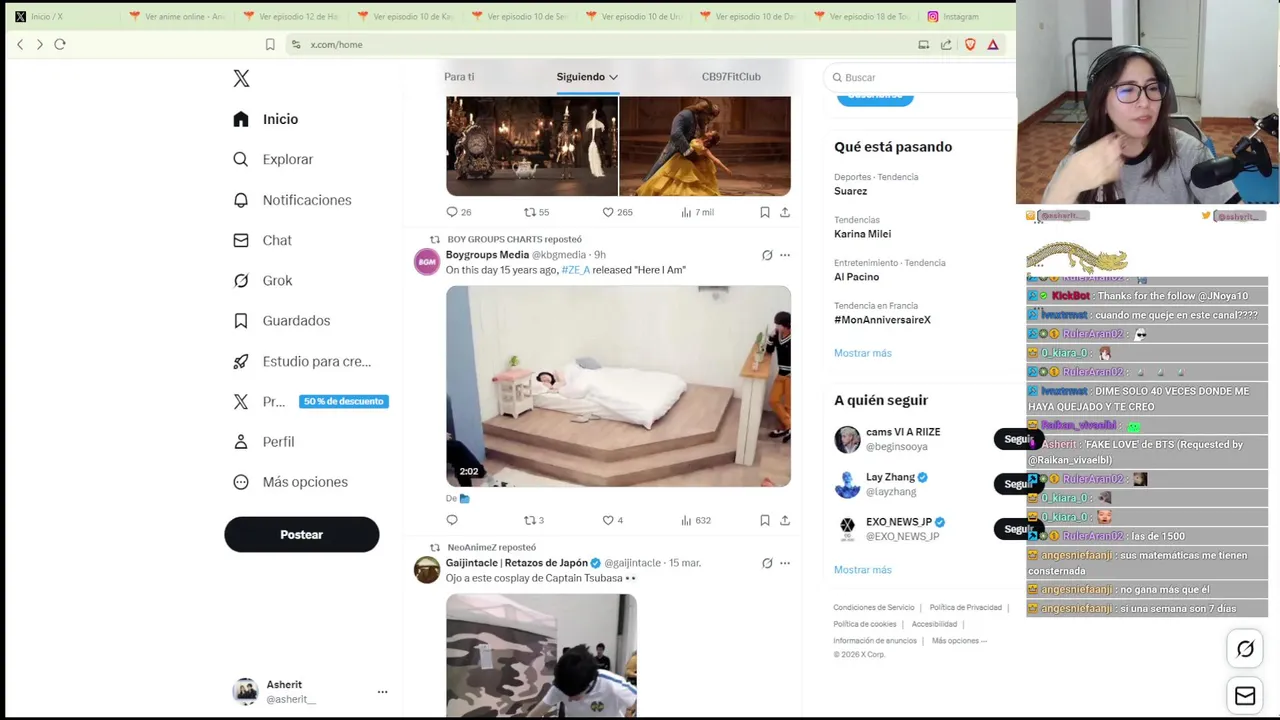Image resolution: width=1280 pixels, height=720 pixels.
Task: Open Política de Privacidad footer link
Action: 965,608
